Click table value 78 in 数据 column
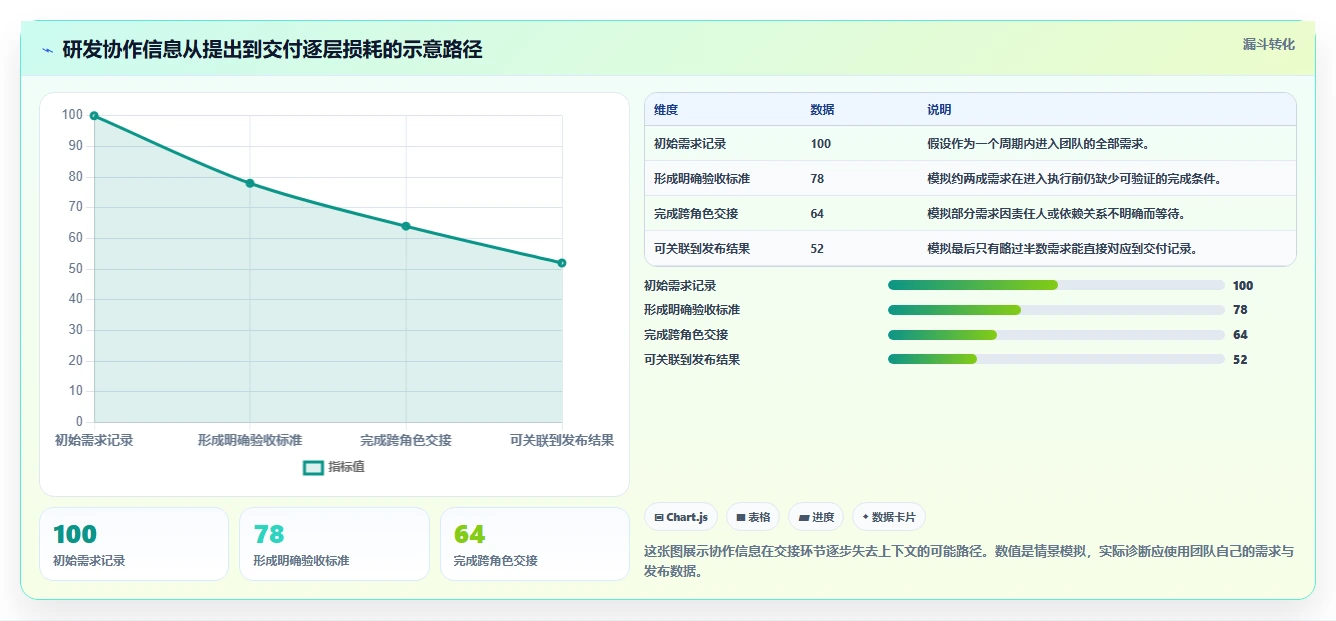1336x621 pixels. [x=817, y=179]
